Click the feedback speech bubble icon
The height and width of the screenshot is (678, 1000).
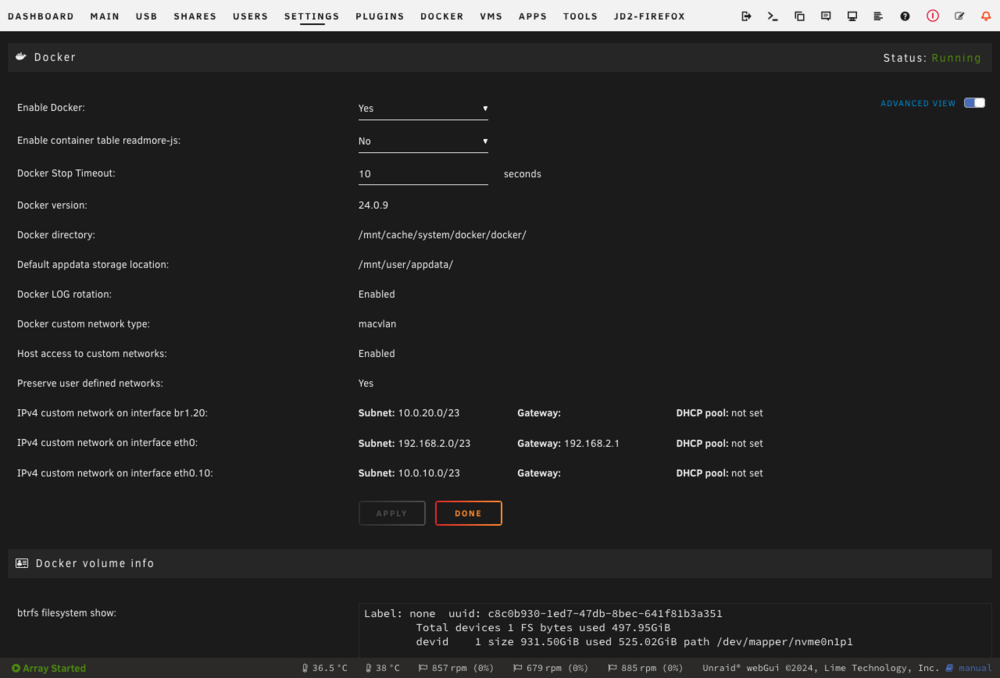point(826,16)
